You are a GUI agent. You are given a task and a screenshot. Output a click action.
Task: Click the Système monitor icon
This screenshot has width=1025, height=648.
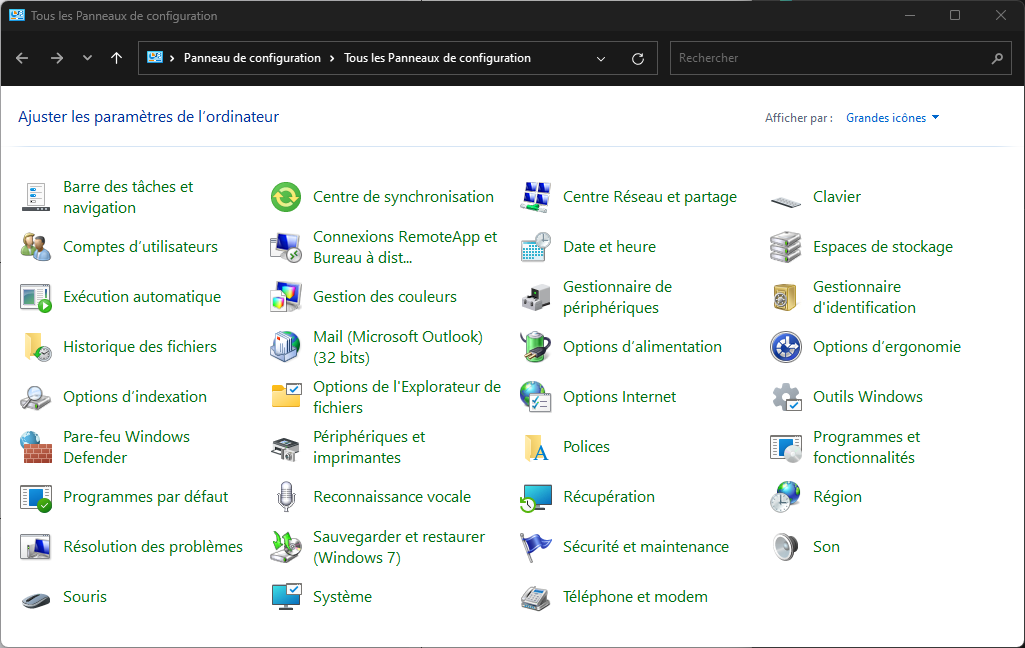coord(286,597)
